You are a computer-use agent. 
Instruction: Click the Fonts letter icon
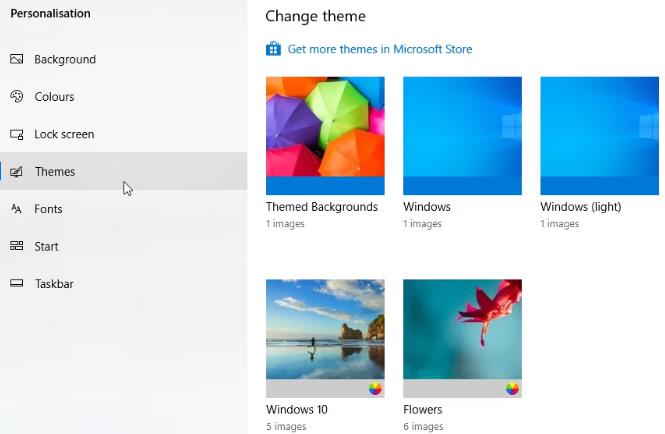point(17,209)
